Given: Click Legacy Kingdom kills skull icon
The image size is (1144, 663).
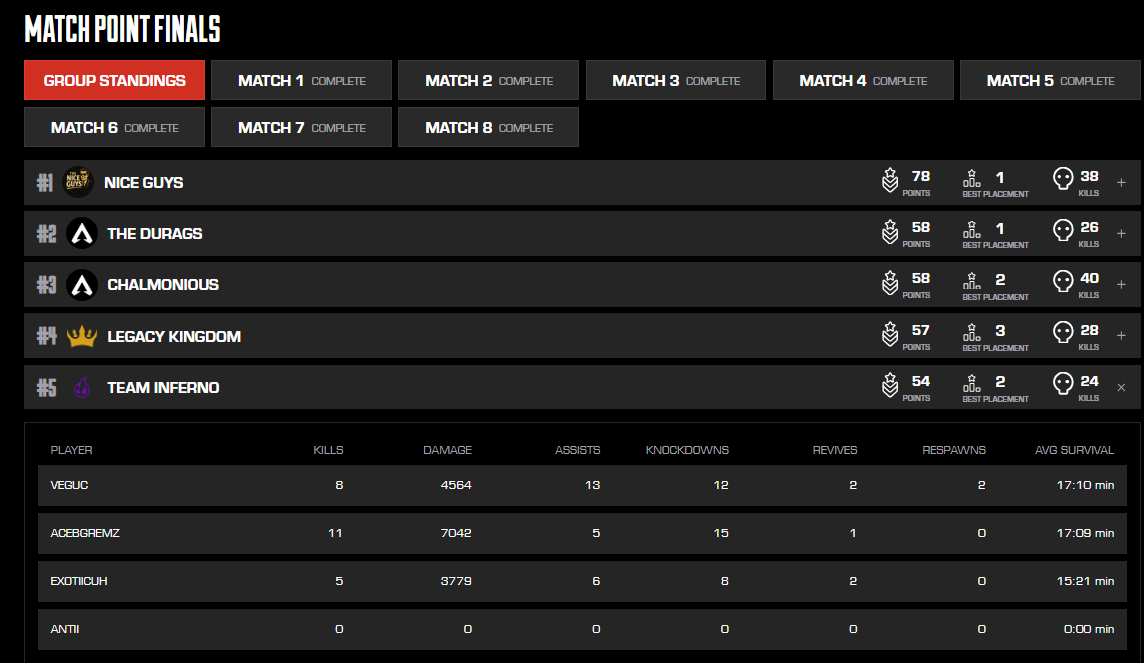Looking at the screenshot, I should pyautogui.click(x=1063, y=332).
